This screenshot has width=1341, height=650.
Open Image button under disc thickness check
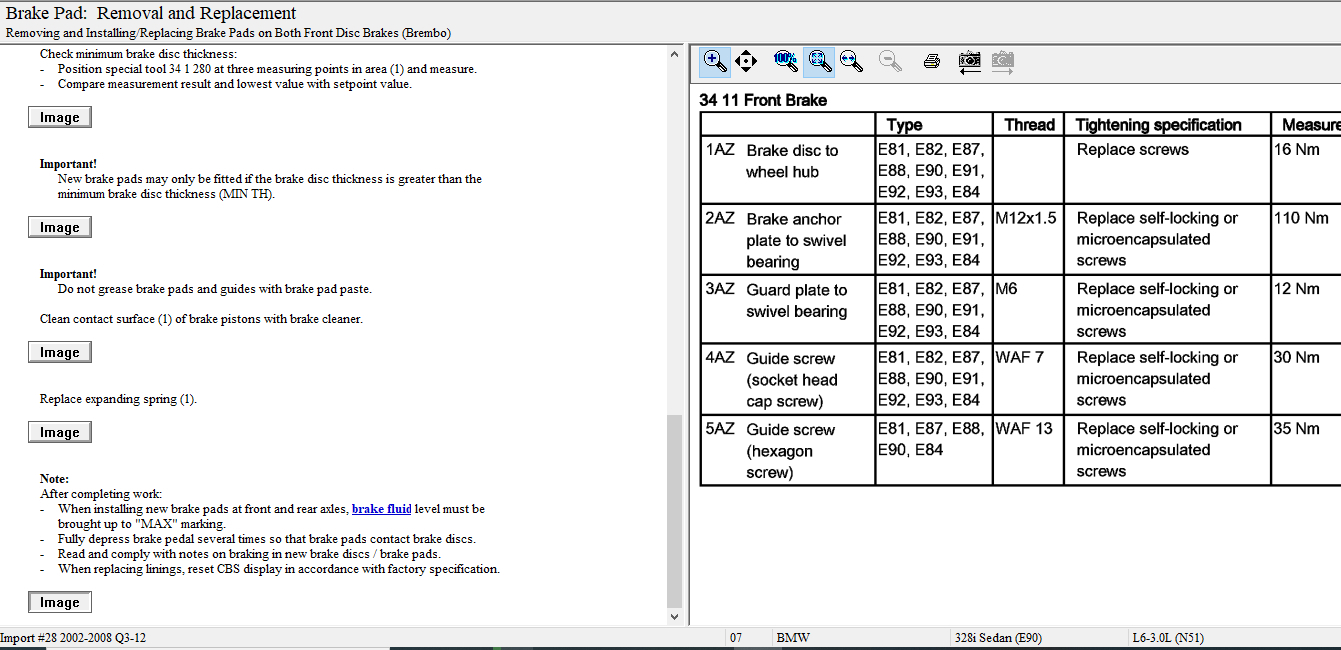60,117
